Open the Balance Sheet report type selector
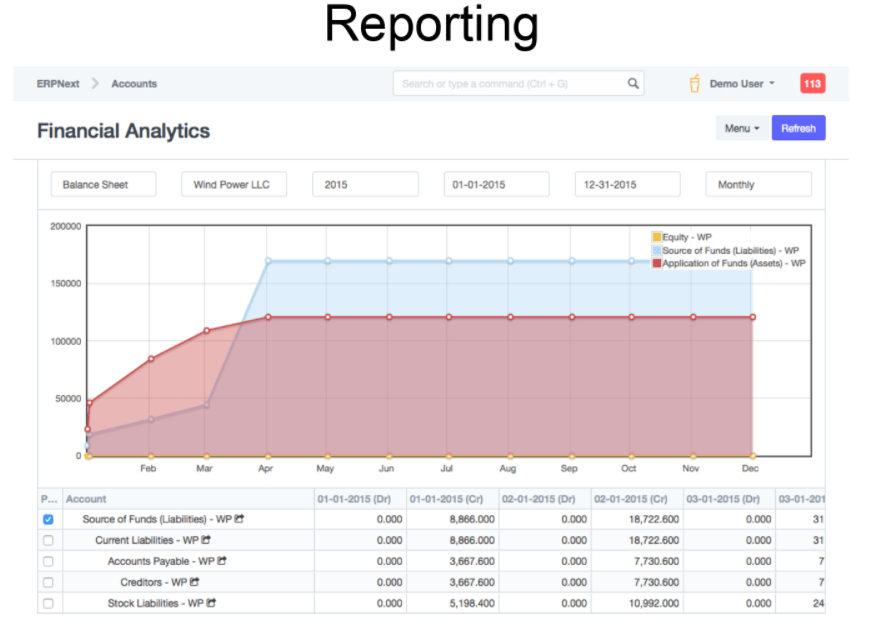872x625 pixels. pos(103,185)
